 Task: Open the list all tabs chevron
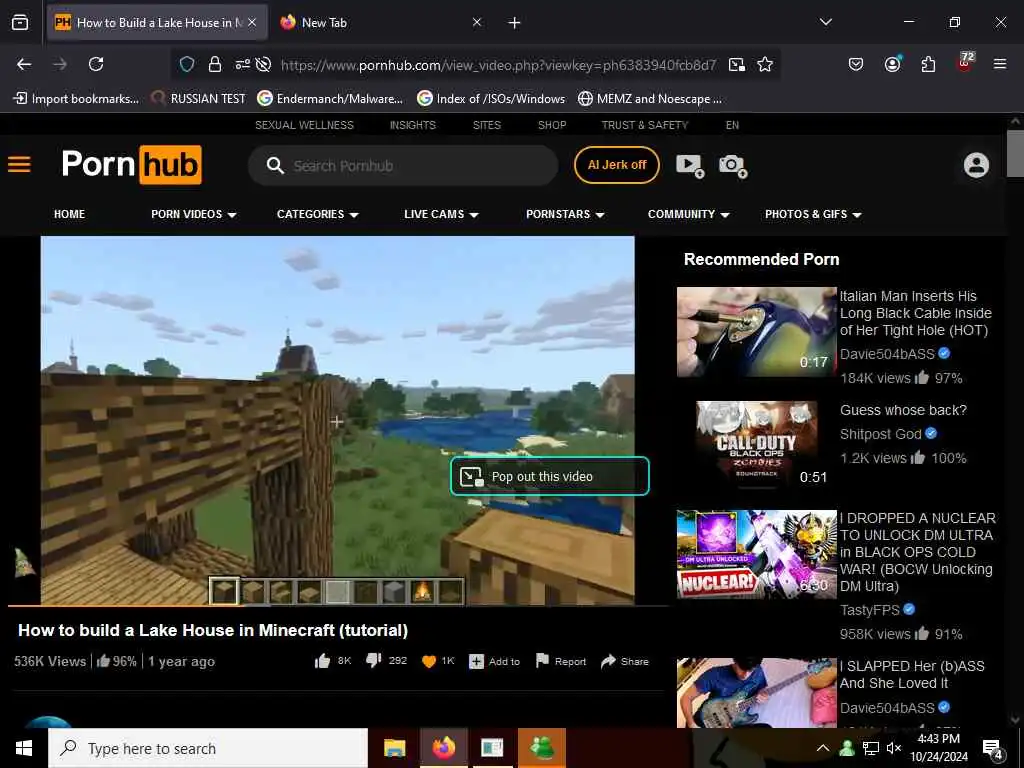pyautogui.click(x=825, y=22)
